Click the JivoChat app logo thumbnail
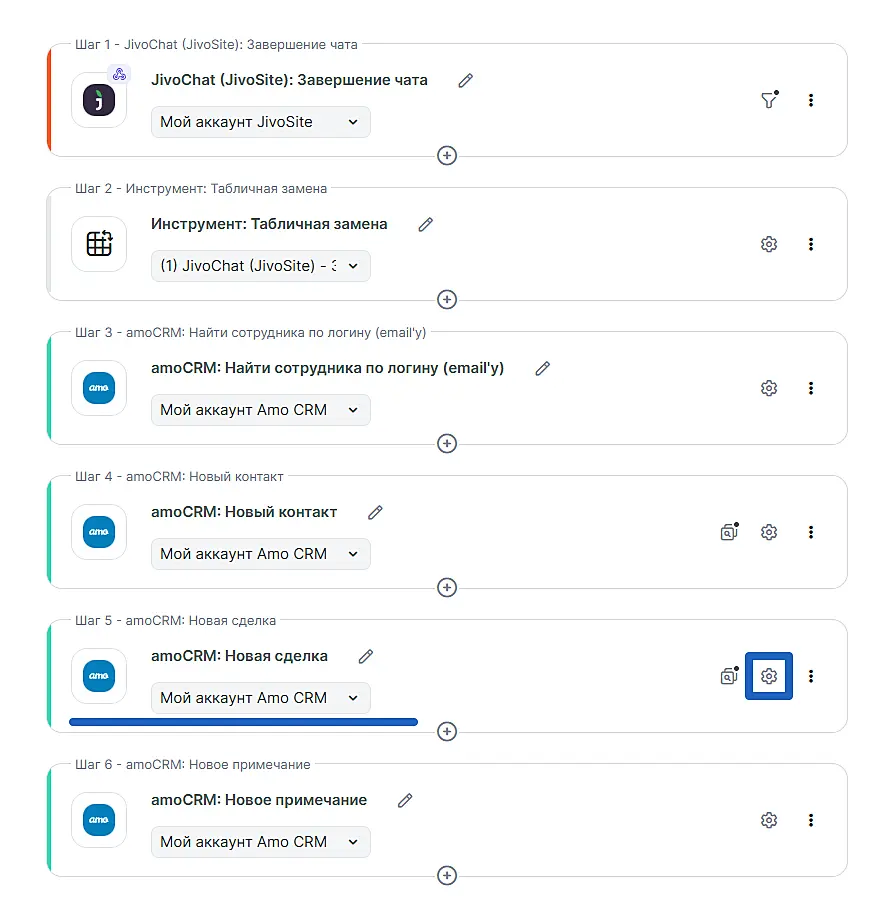The image size is (879, 922). coord(99,100)
